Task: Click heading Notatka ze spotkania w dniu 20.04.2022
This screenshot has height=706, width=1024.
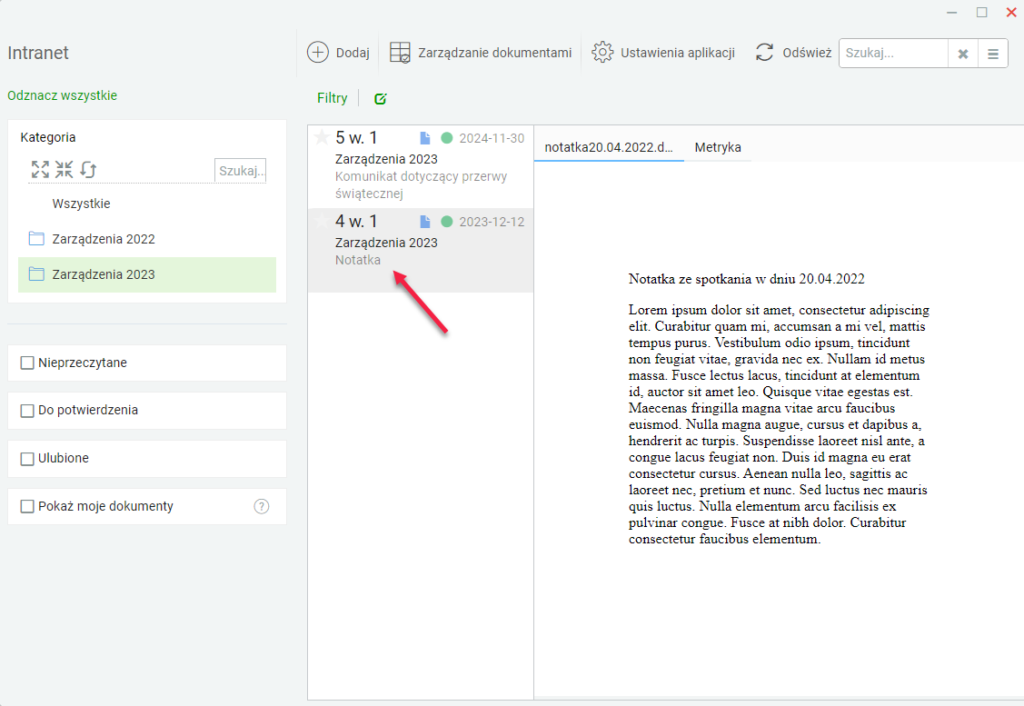Action: pyautogui.click(x=746, y=279)
